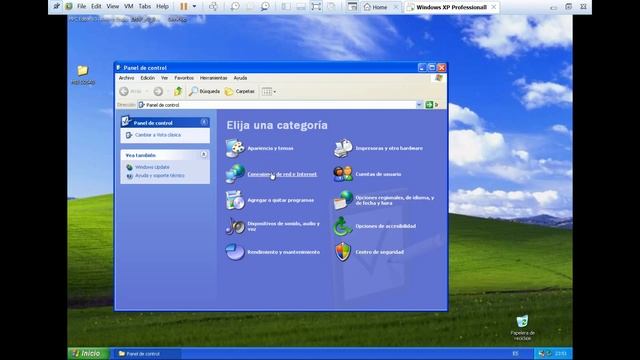Click the ES language indicator in taskbar
This screenshot has width=640, height=360.
coord(516,353)
